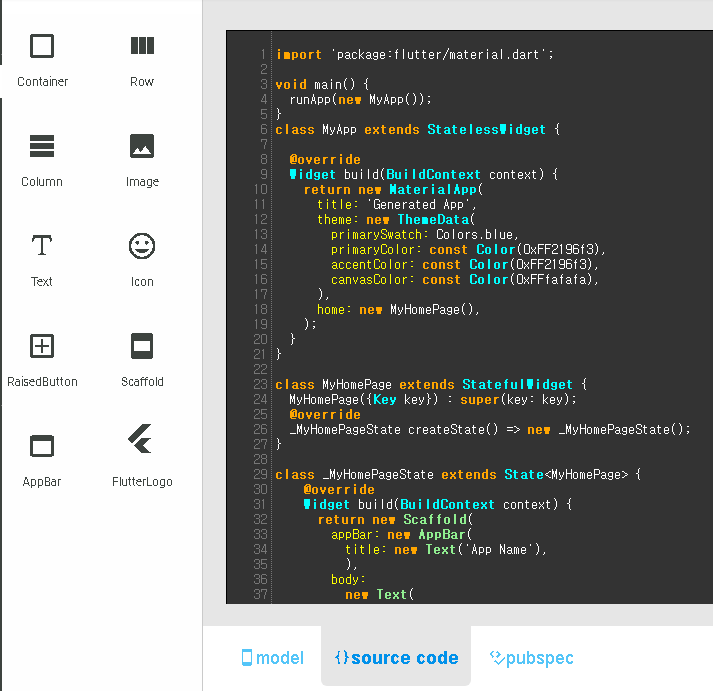This screenshot has height=691, width=713.
Task: Select the Text widget icon
Action: click(x=42, y=245)
